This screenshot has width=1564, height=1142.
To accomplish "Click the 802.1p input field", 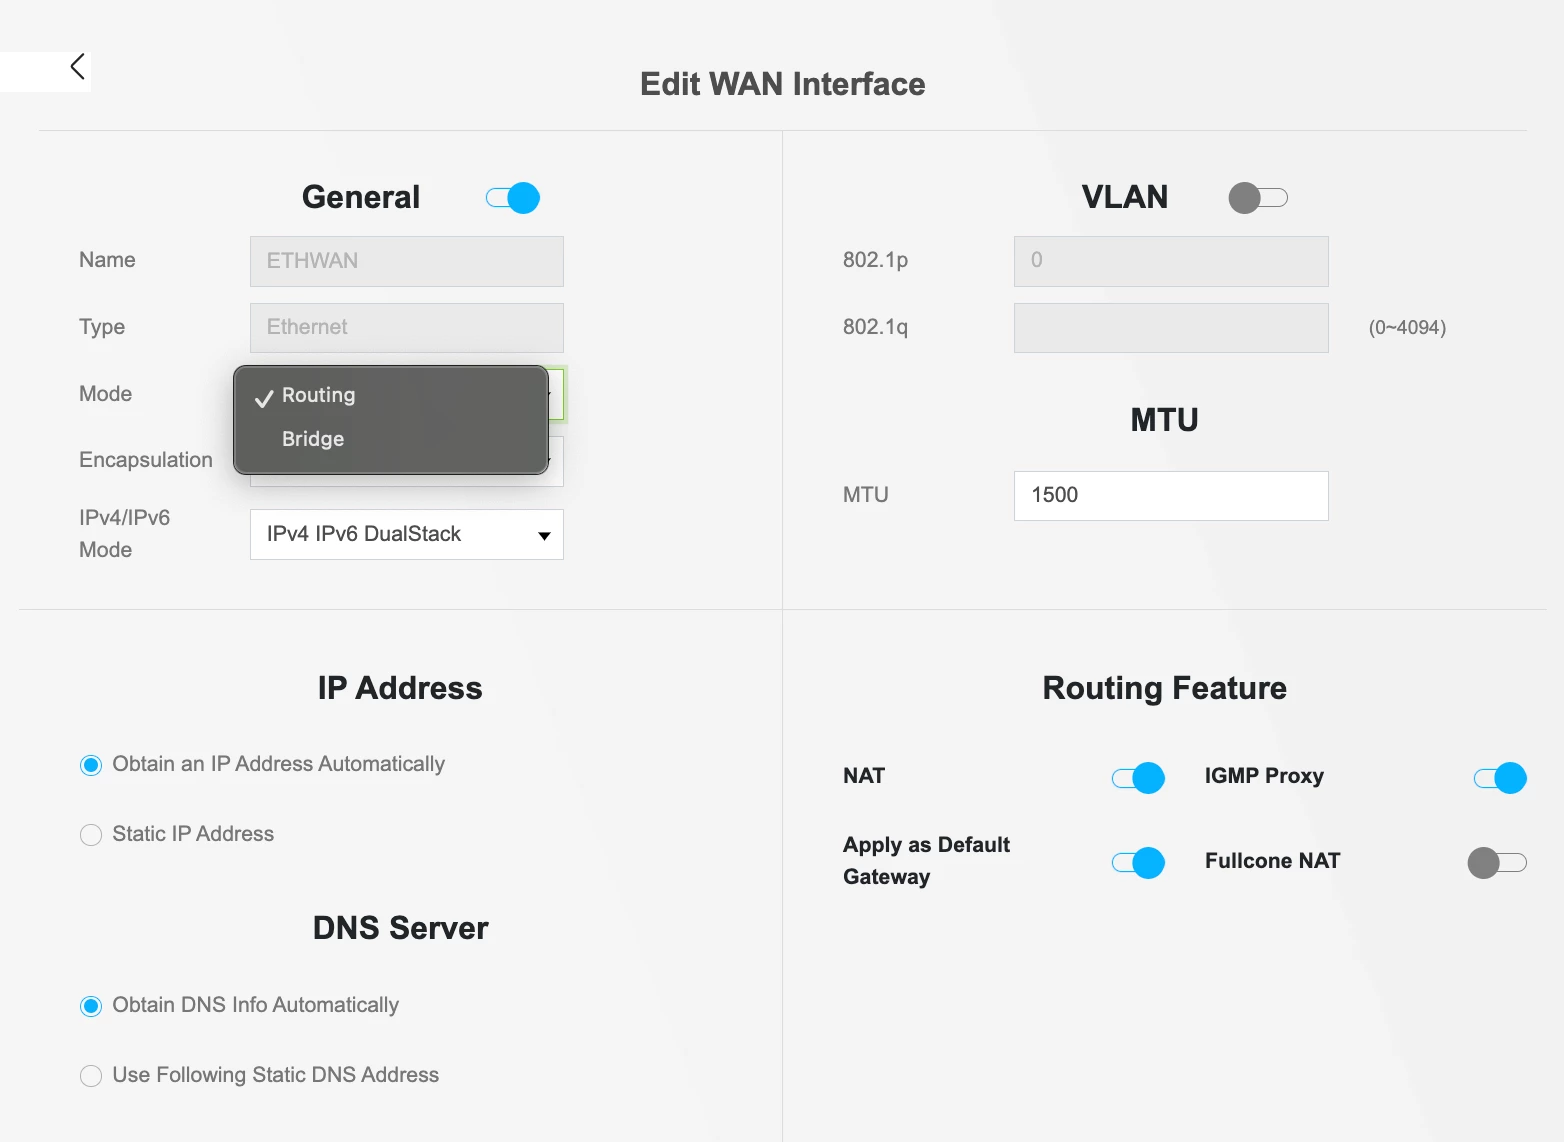I will pyautogui.click(x=1170, y=261).
